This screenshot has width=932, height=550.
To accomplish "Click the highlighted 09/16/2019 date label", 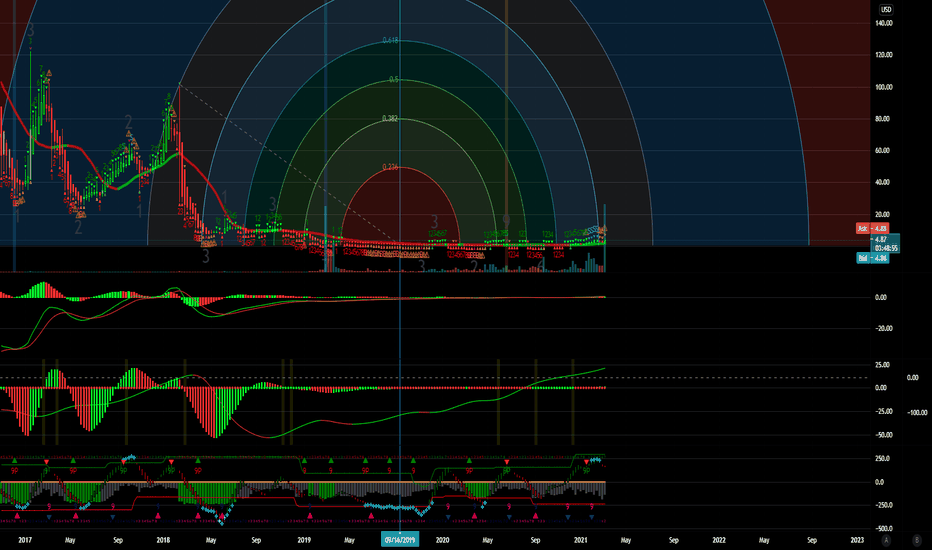I will point(400,540).
